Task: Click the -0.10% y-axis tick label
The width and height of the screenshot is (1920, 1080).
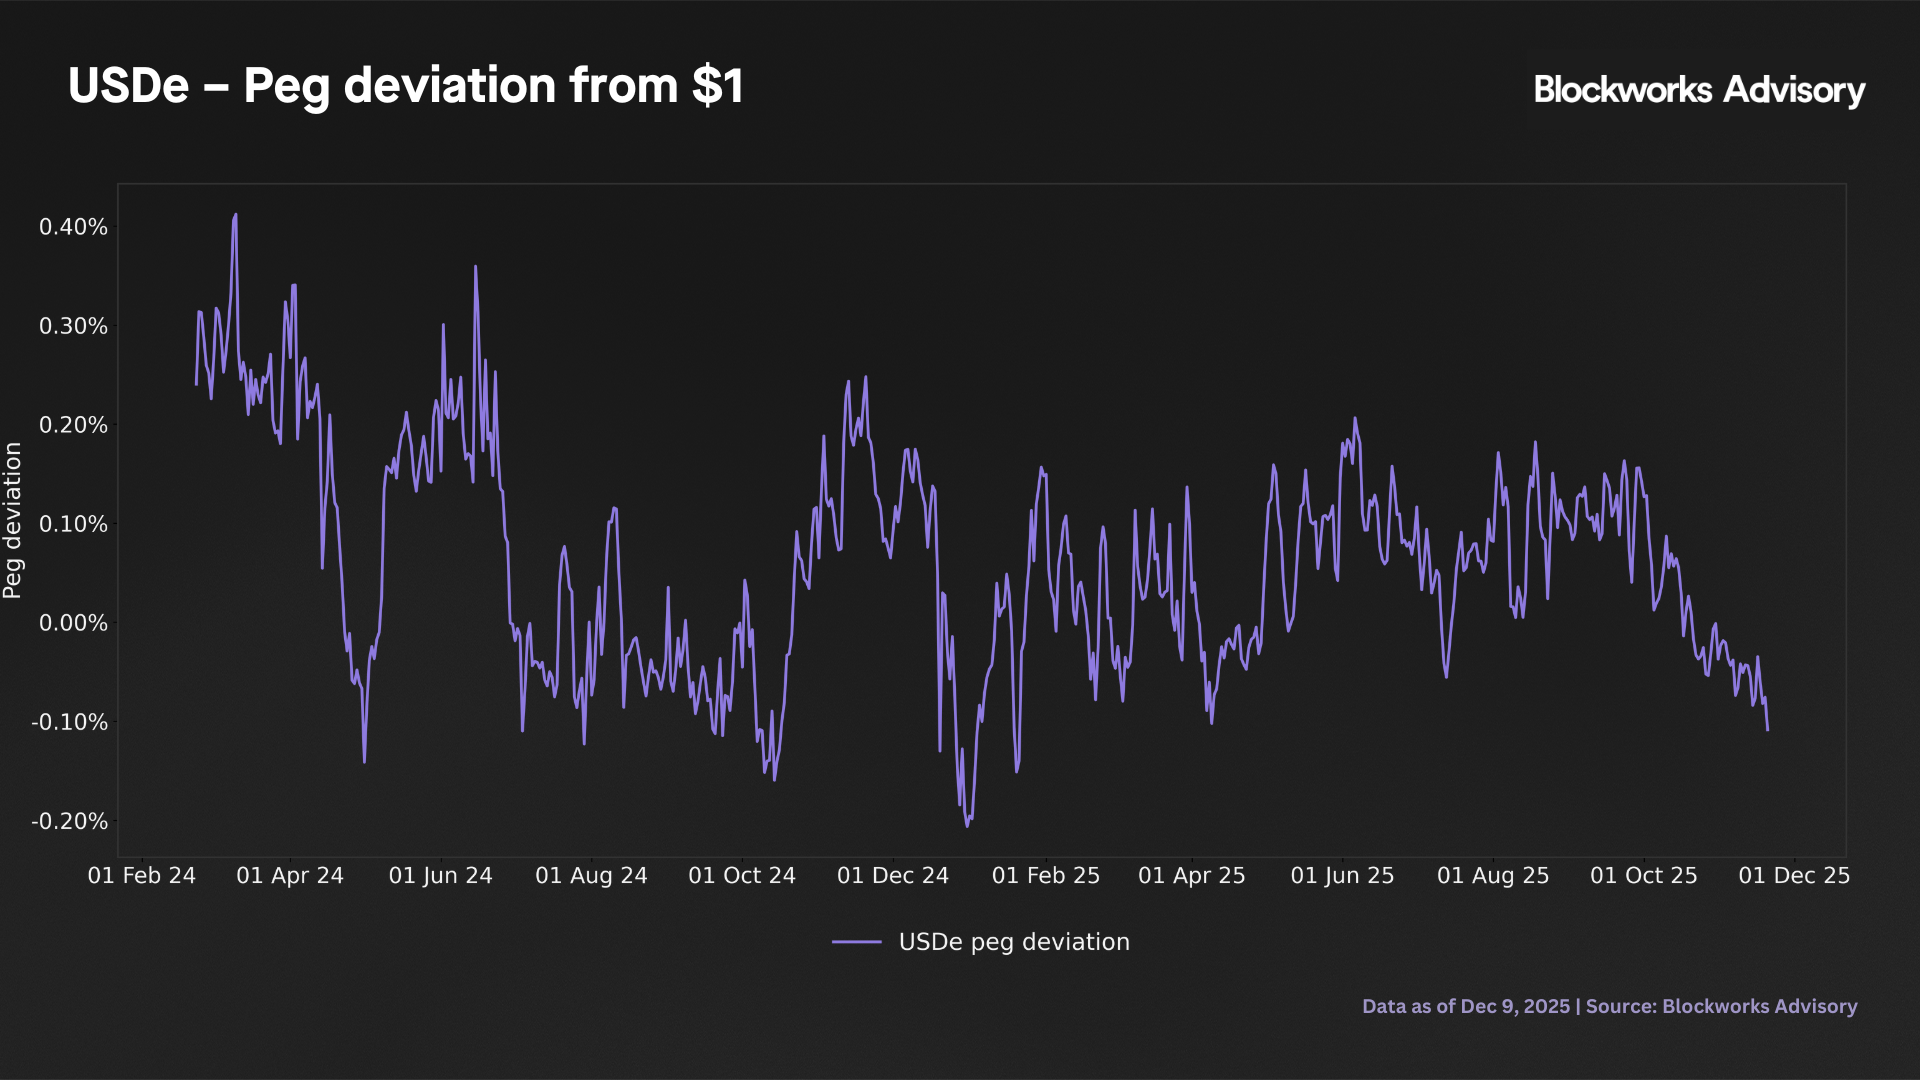Action: [69, 722]
